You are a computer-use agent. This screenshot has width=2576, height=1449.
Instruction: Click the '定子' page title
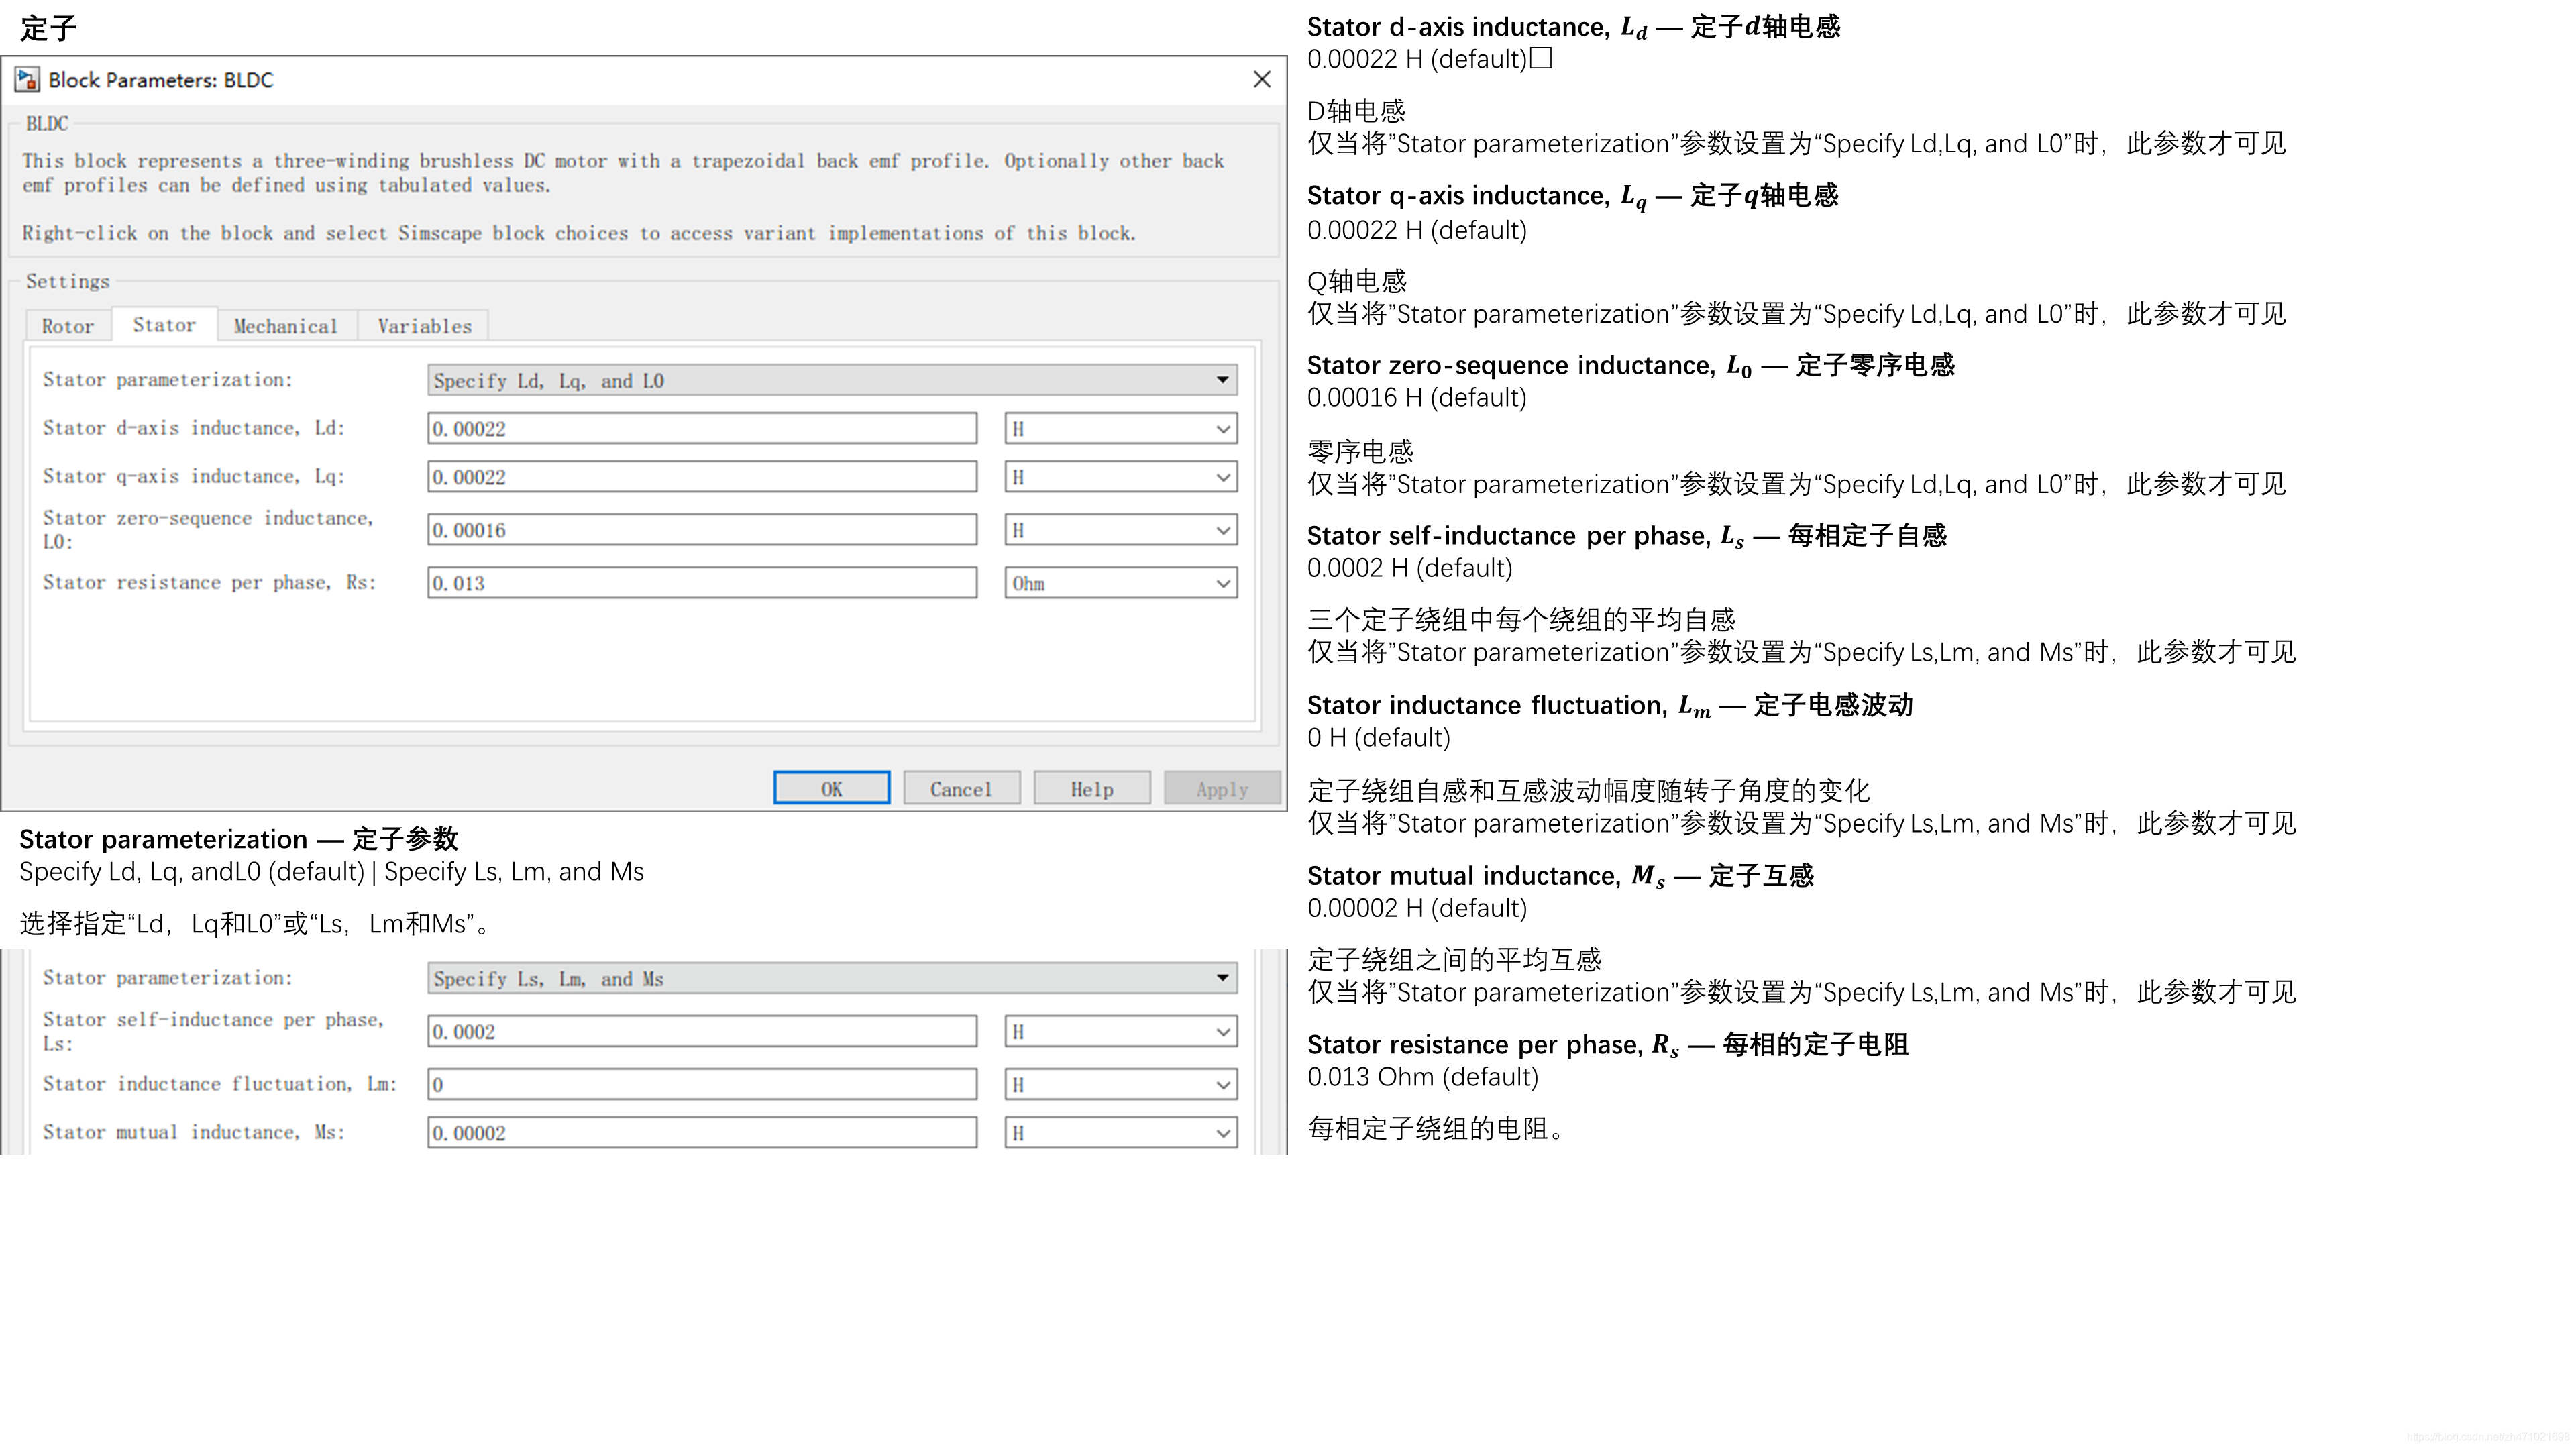tap(48, 28)
